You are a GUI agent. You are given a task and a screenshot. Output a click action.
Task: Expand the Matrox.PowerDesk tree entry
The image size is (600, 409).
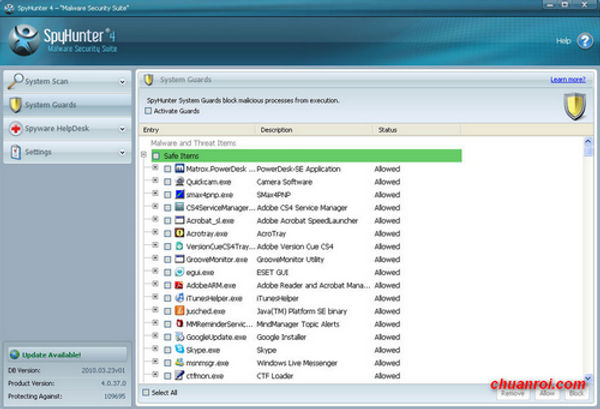click(155, 167)
